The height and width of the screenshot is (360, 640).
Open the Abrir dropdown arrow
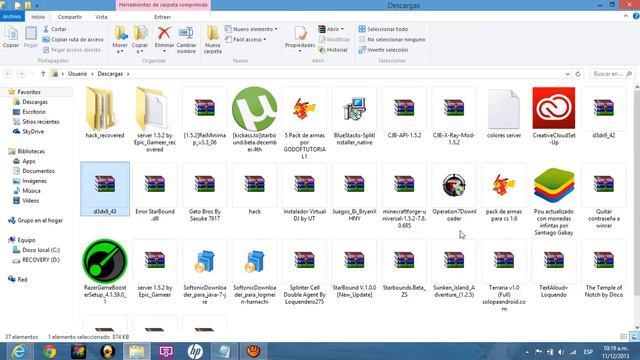pos(342,29)
